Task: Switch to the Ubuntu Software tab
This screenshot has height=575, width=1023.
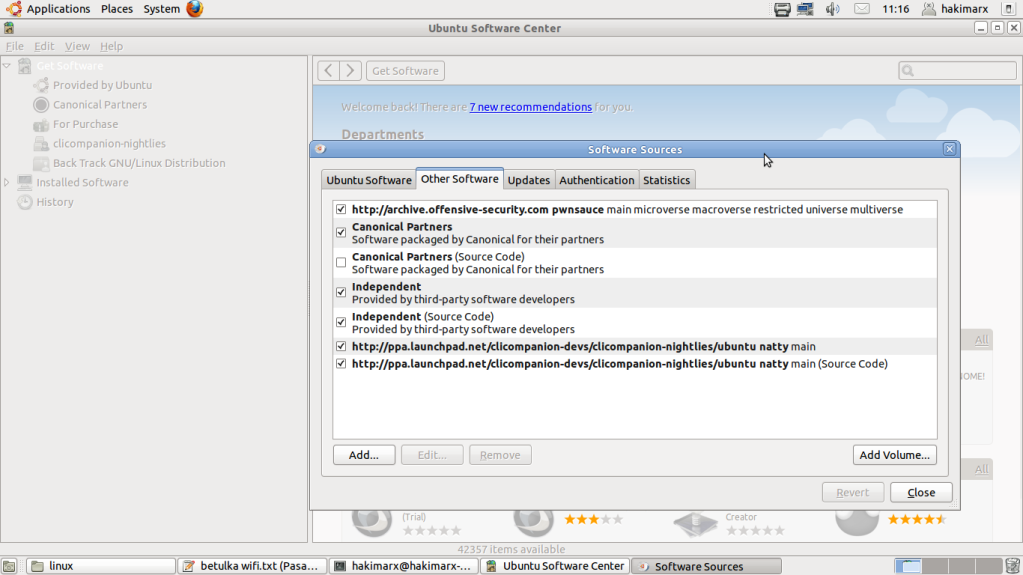Action: click(369, 180)
